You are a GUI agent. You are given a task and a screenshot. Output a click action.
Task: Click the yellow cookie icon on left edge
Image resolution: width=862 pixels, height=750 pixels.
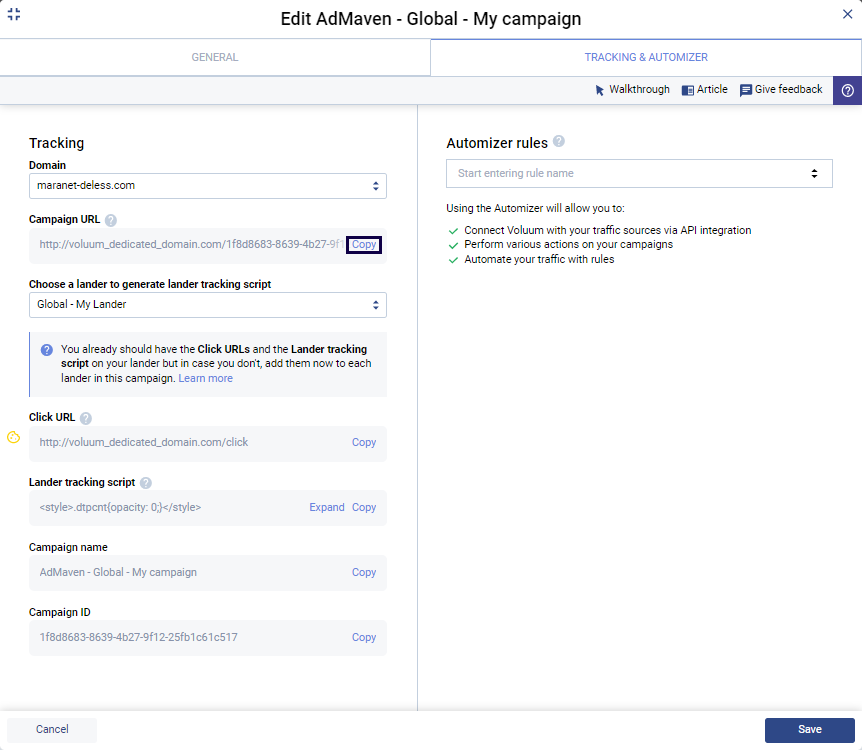coord(14,438)
